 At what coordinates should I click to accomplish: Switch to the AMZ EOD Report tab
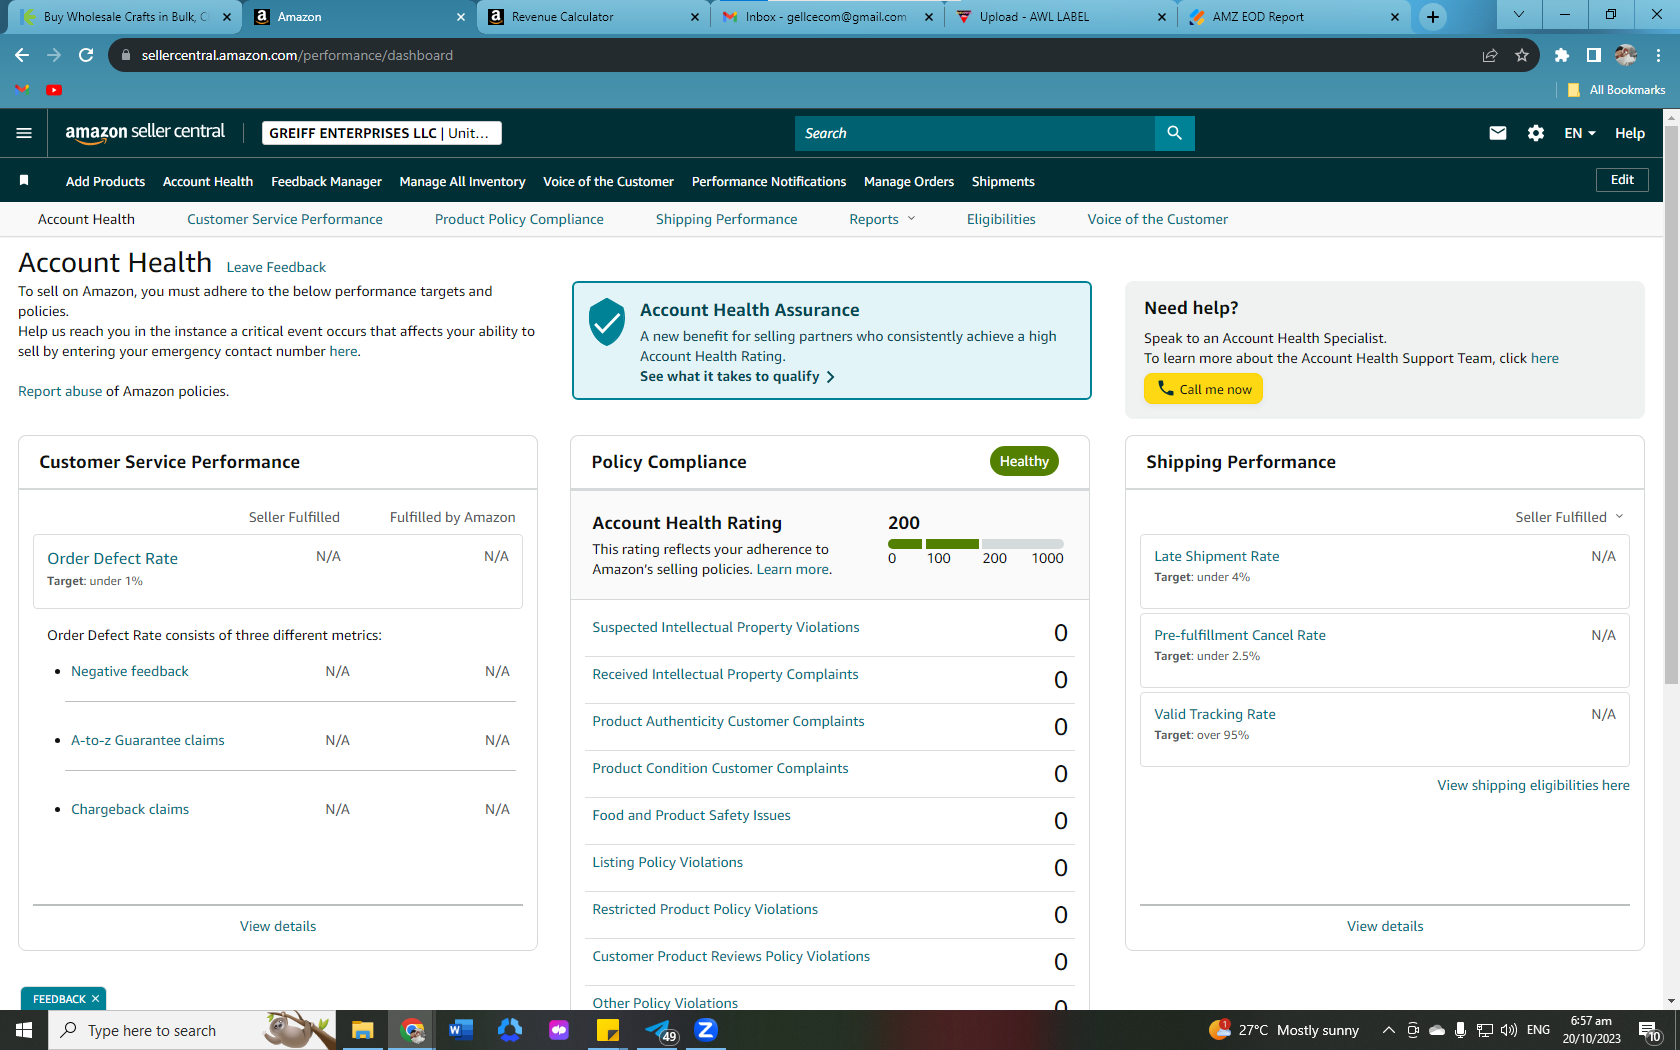pyautogui.click(x=1293, y=17)
